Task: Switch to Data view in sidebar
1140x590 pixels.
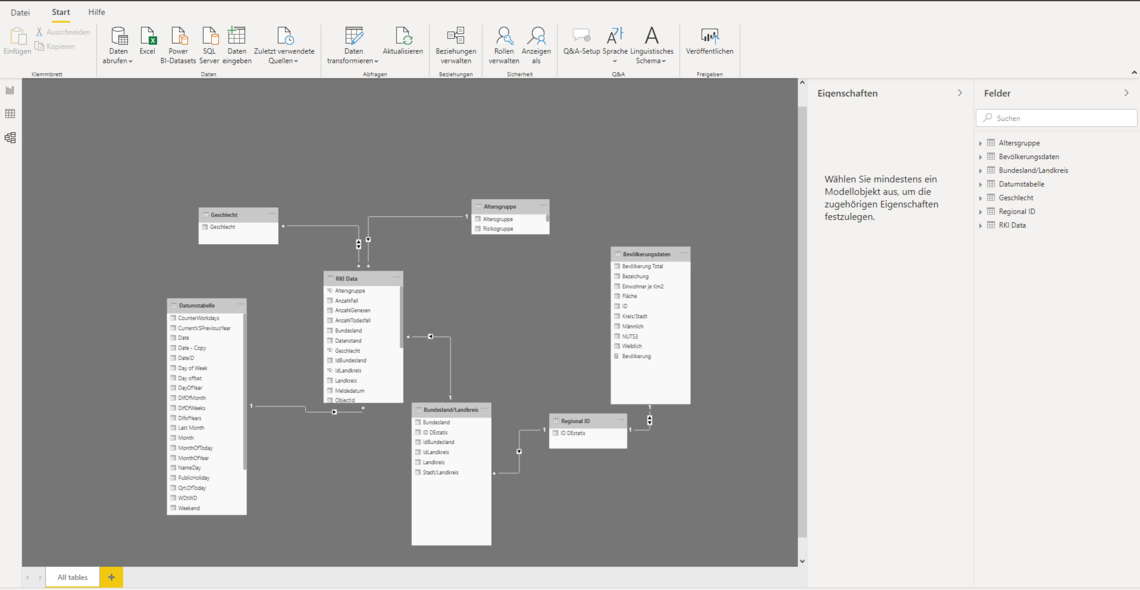Action: click(x=10, y=113)
